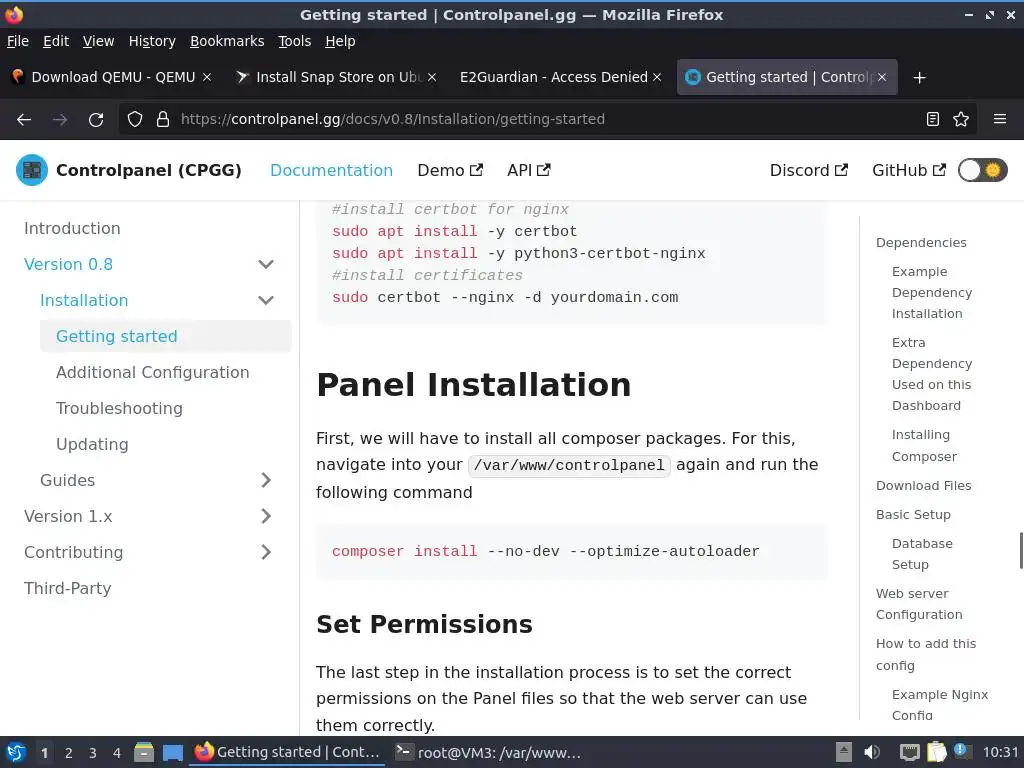Image resolution: width=1024 pixels, height=768 pixels.
Task: Open the Edit menu
Action: click(56, 41)
